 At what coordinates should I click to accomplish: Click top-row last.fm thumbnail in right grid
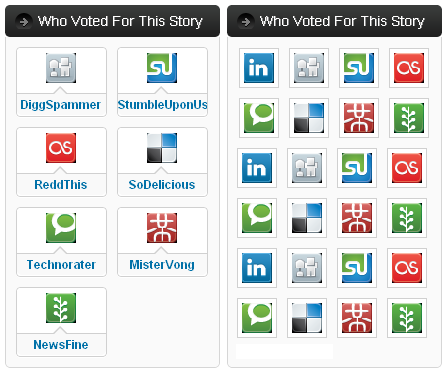pos(409,68)
